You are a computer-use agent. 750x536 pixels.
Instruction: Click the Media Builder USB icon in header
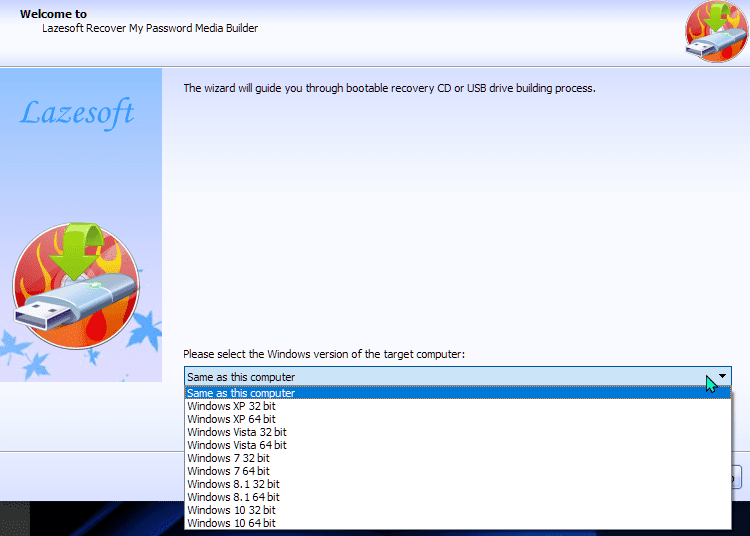[x=717, y=31]
